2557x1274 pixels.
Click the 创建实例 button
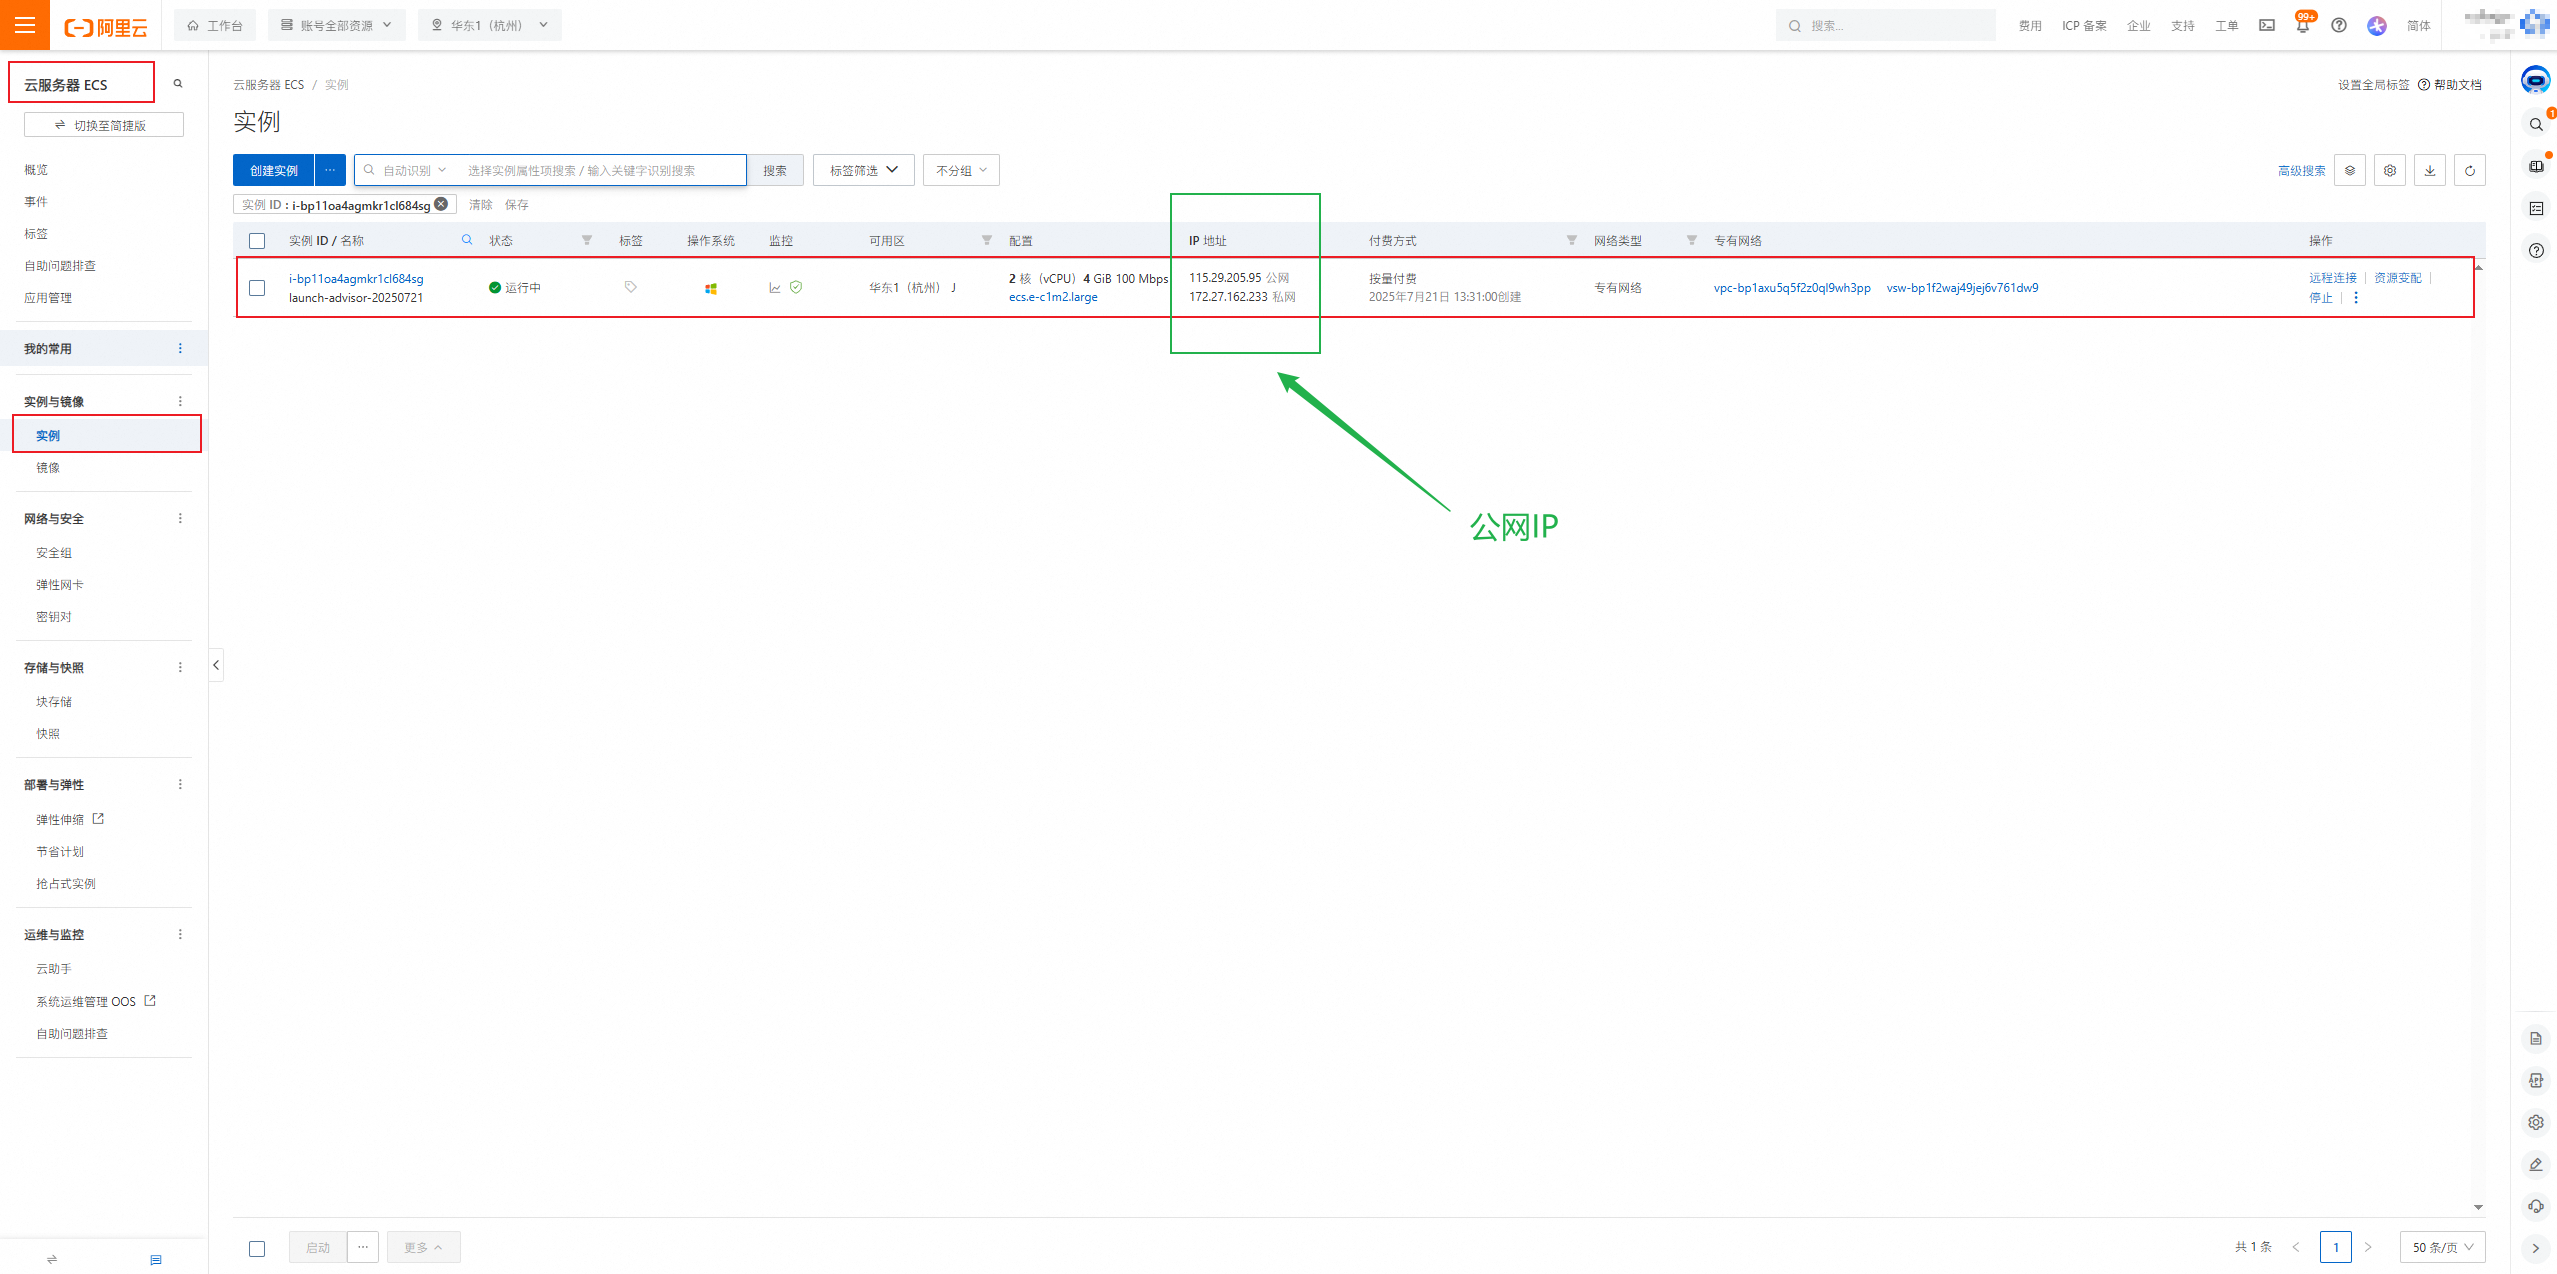coord(273,170)
